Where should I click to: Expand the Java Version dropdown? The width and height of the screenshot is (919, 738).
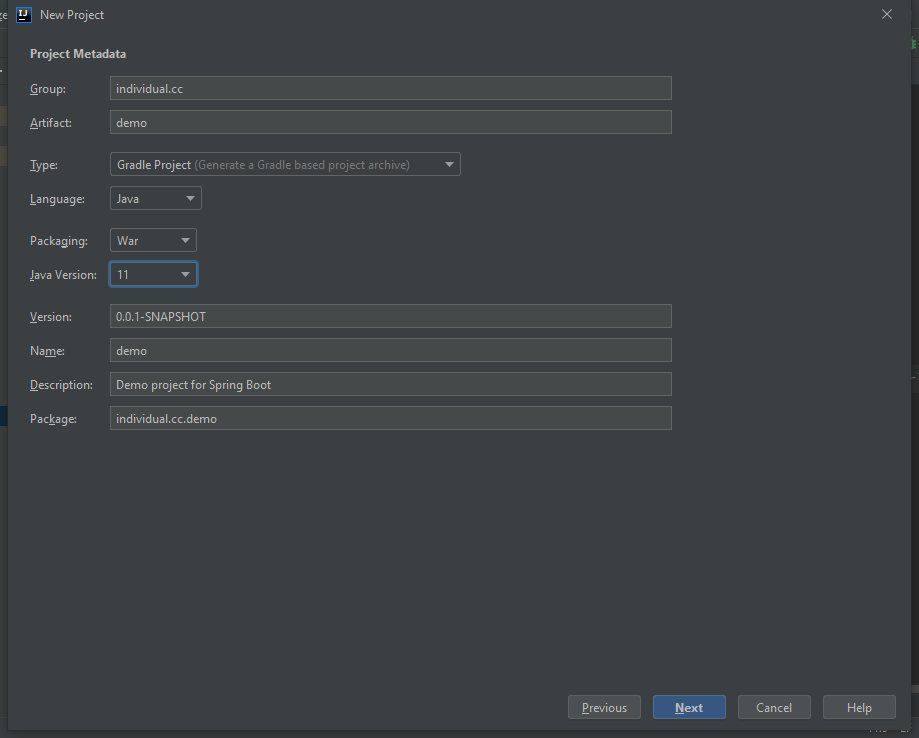(153, 274)
